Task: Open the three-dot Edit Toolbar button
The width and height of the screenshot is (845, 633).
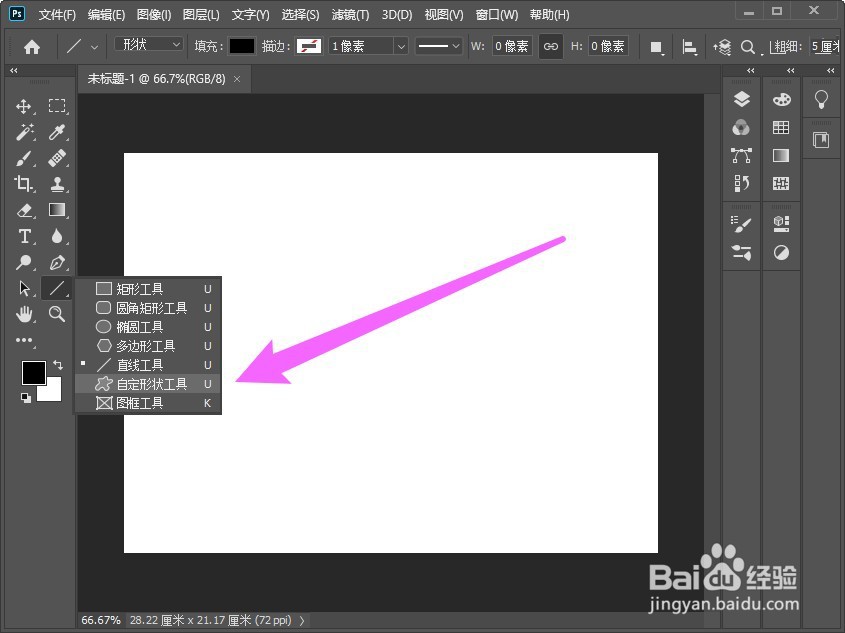Action: click(x=24, y=340)
